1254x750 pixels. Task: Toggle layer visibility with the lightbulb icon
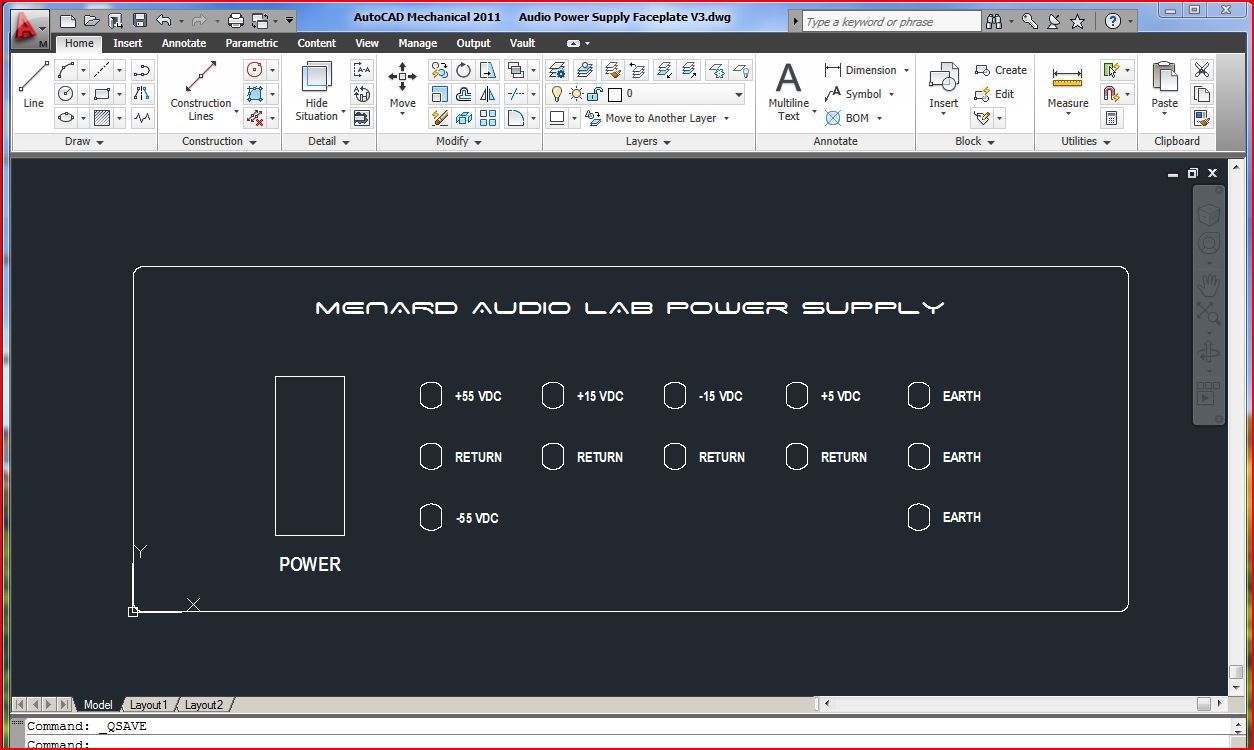[558, 94]
